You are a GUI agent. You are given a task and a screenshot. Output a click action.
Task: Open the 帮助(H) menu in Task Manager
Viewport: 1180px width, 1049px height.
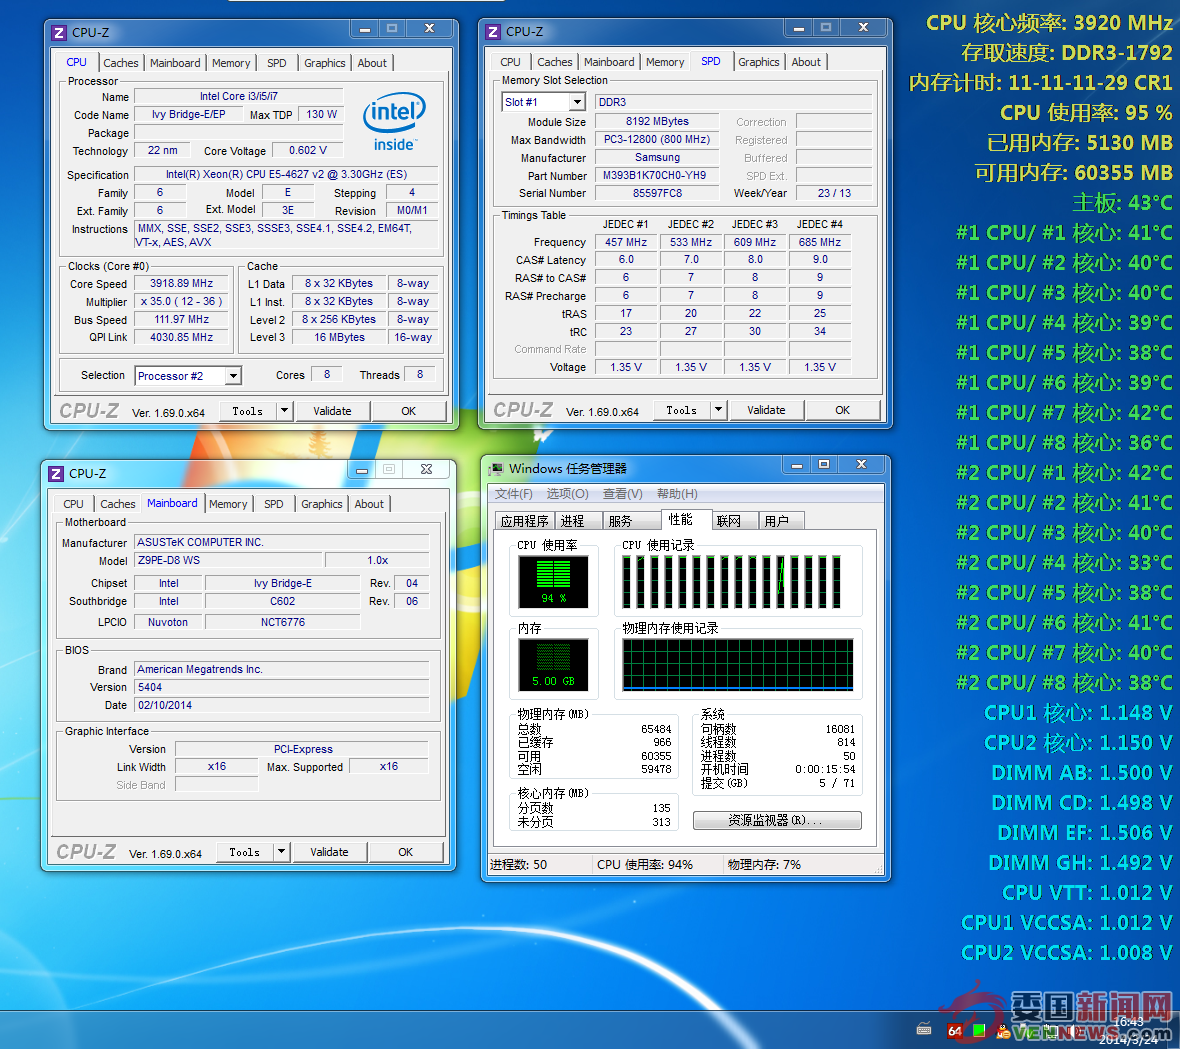(x=677, y=494)
